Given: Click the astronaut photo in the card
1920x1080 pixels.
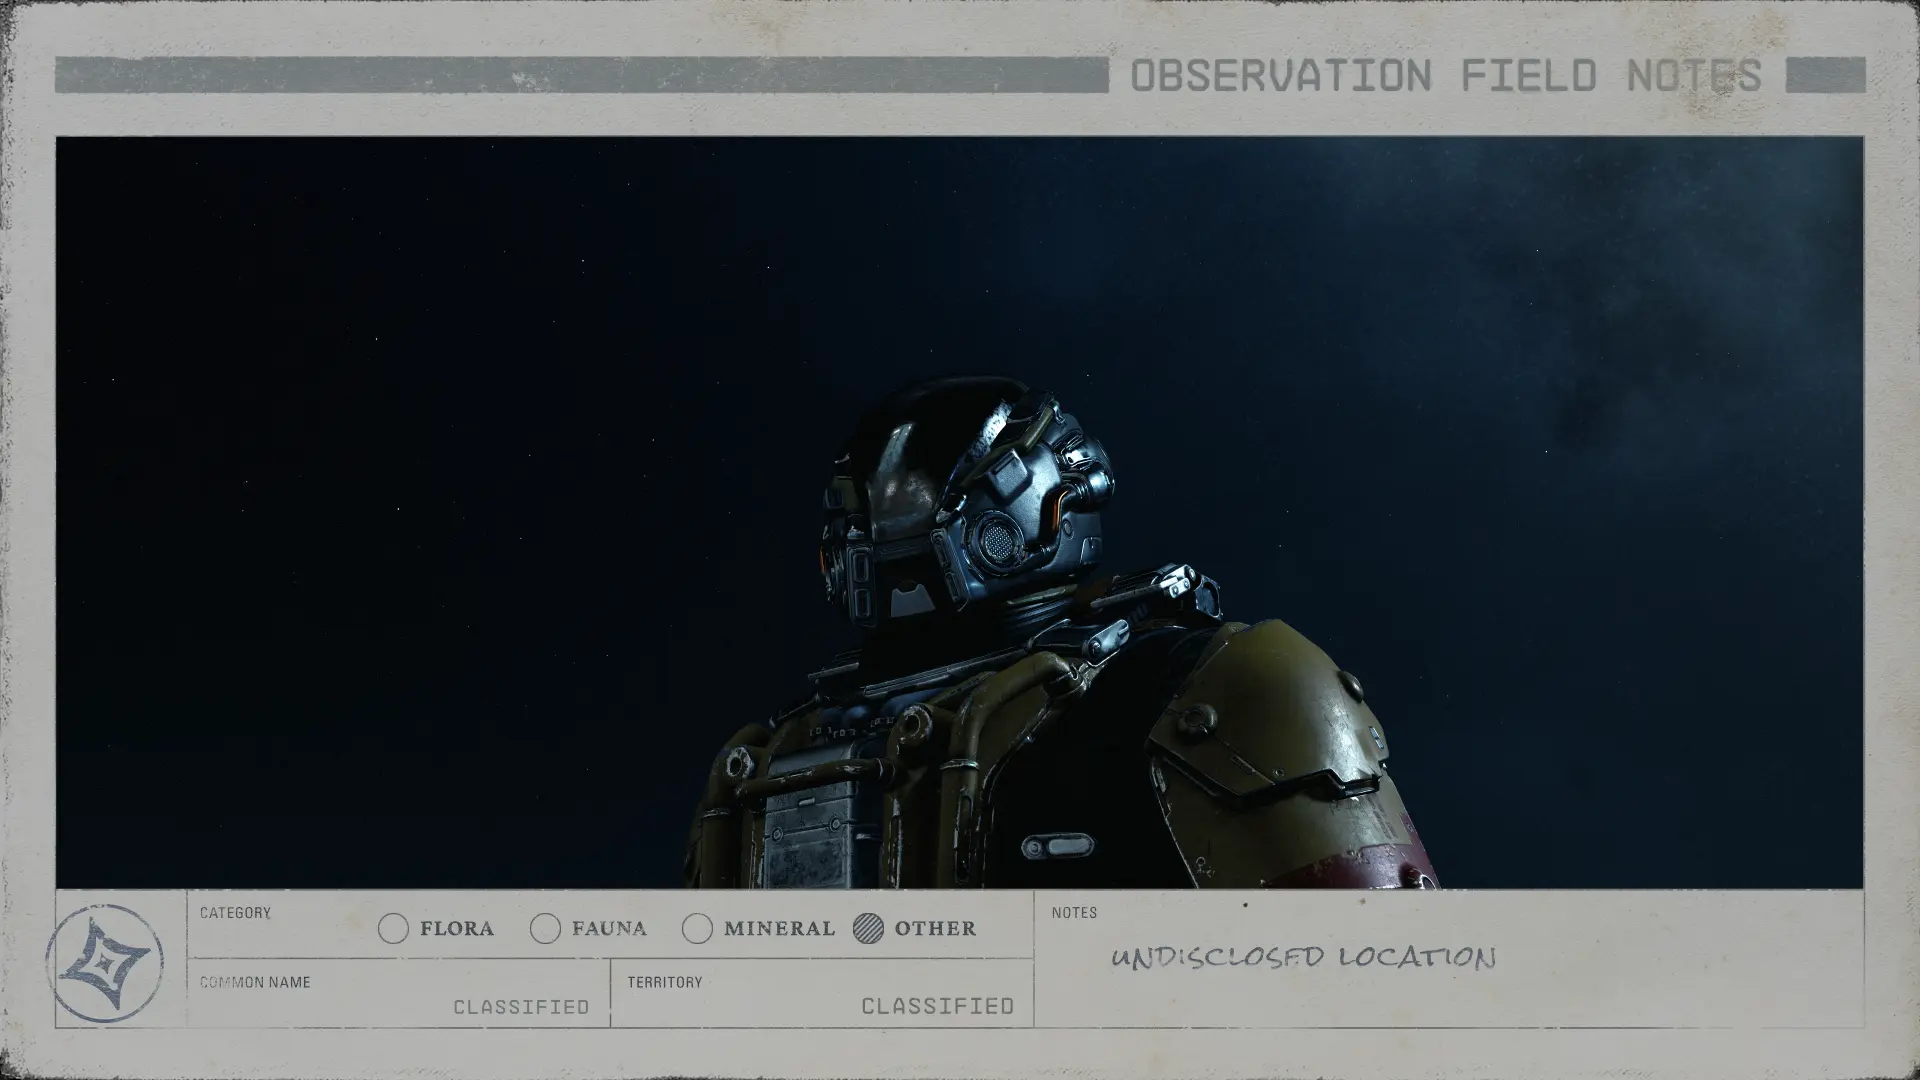Looking at the screenshot, I should coord(959,512).
